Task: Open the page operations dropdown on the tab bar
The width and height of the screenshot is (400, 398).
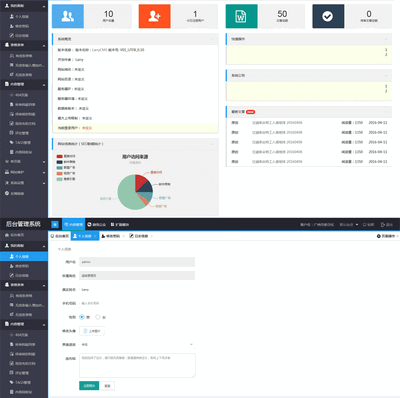Action: tap(387, 236)
